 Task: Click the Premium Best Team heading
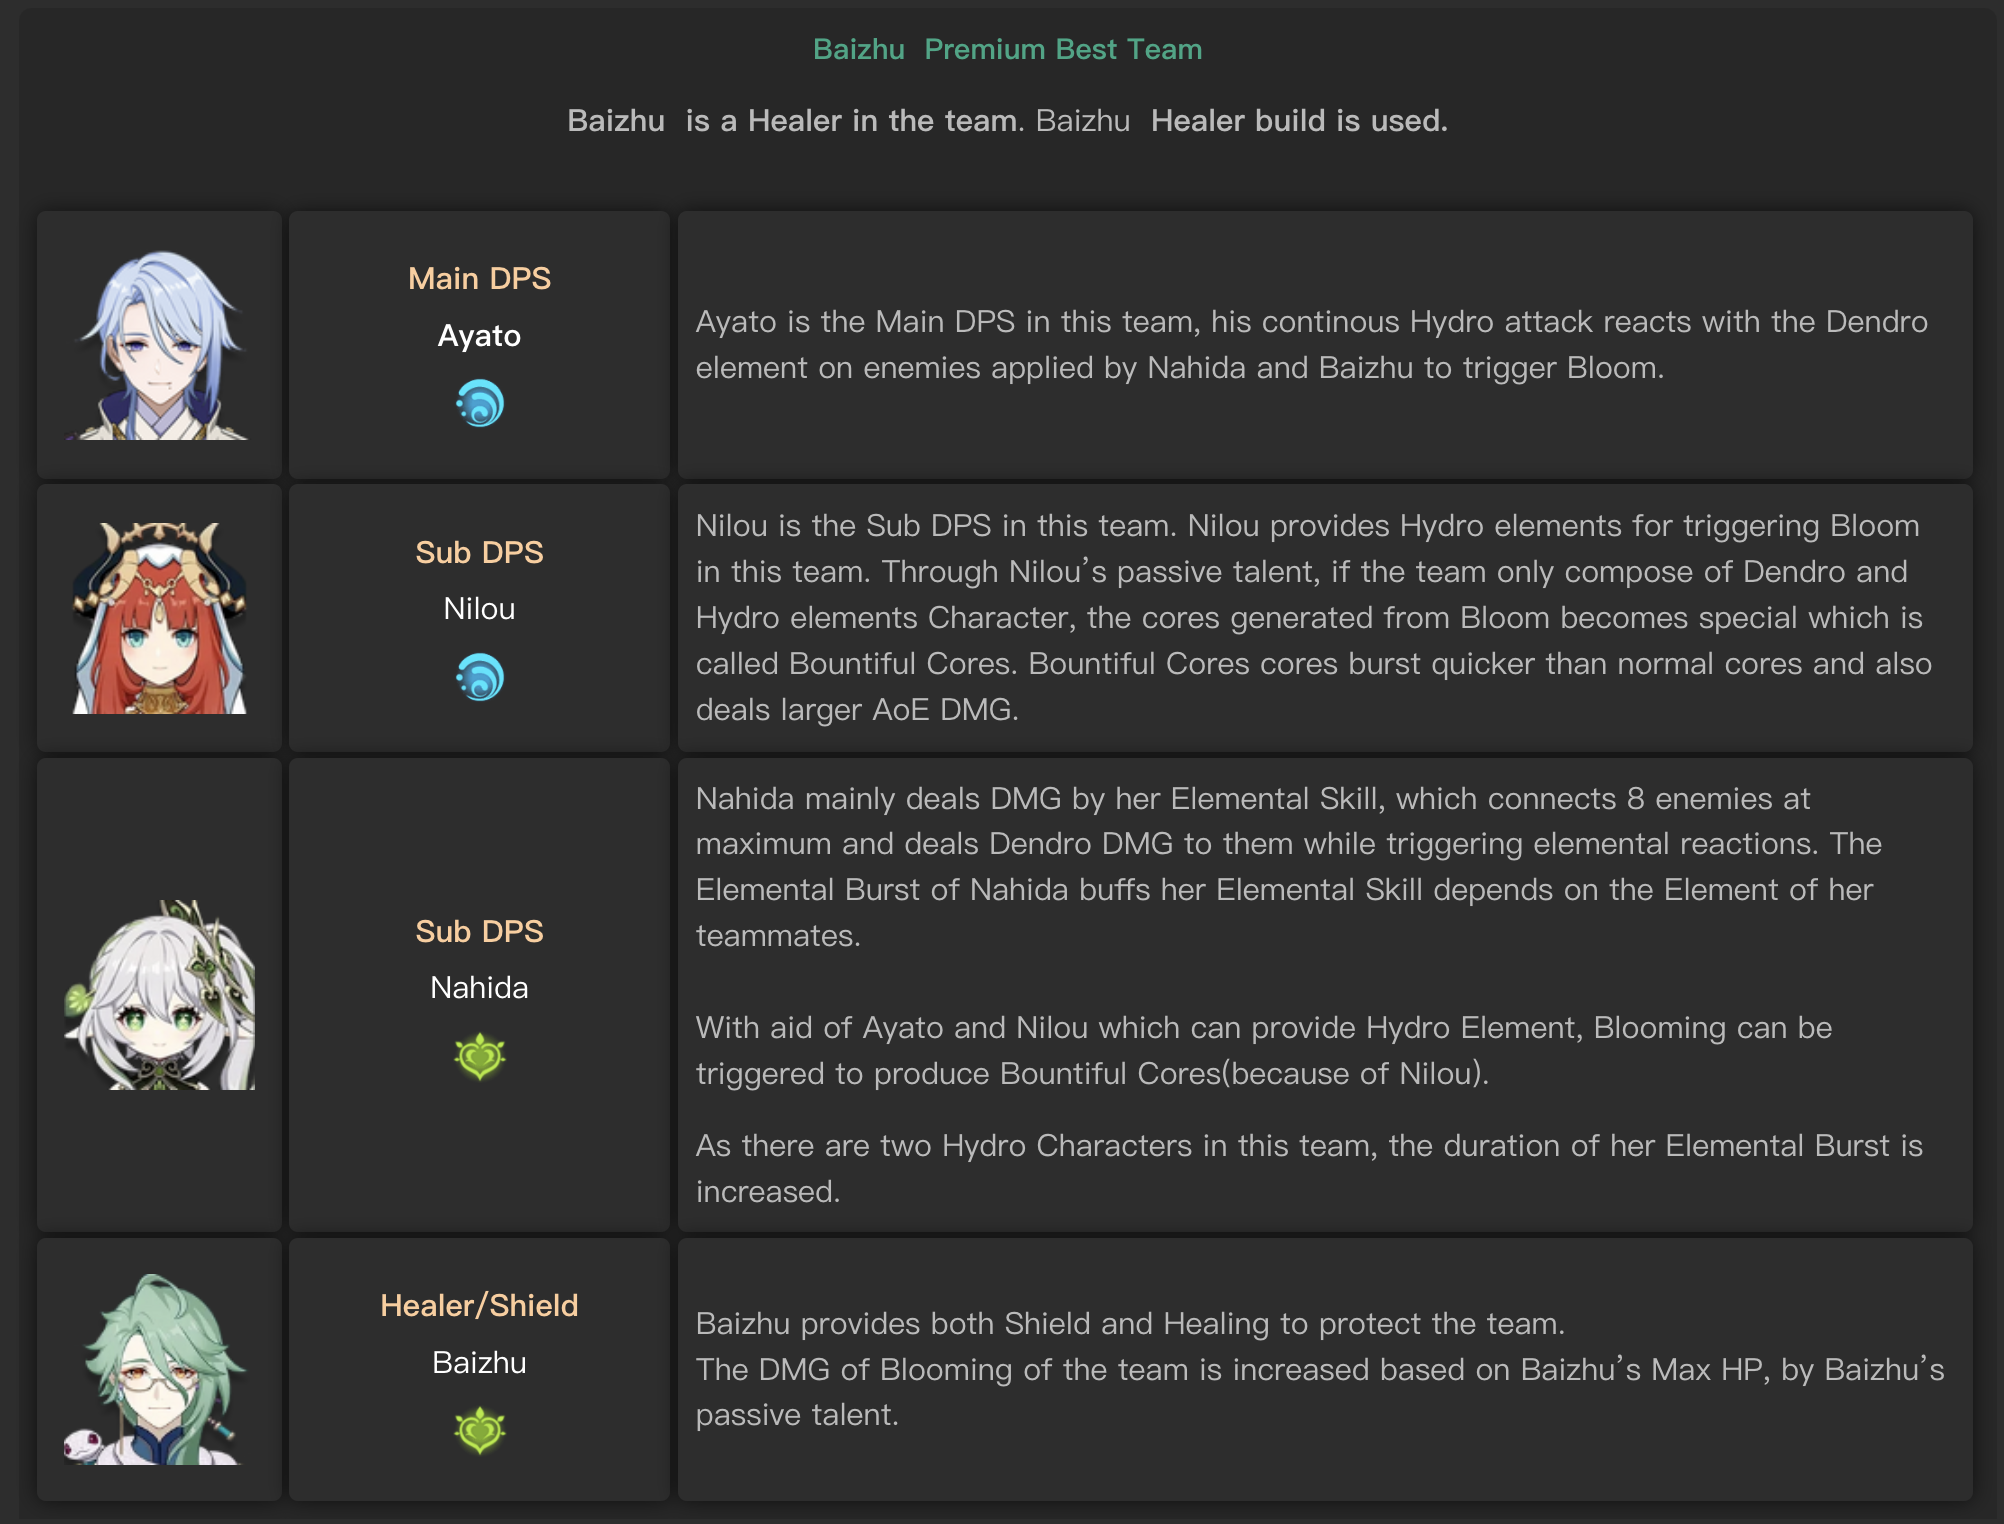pos(1063,49)
